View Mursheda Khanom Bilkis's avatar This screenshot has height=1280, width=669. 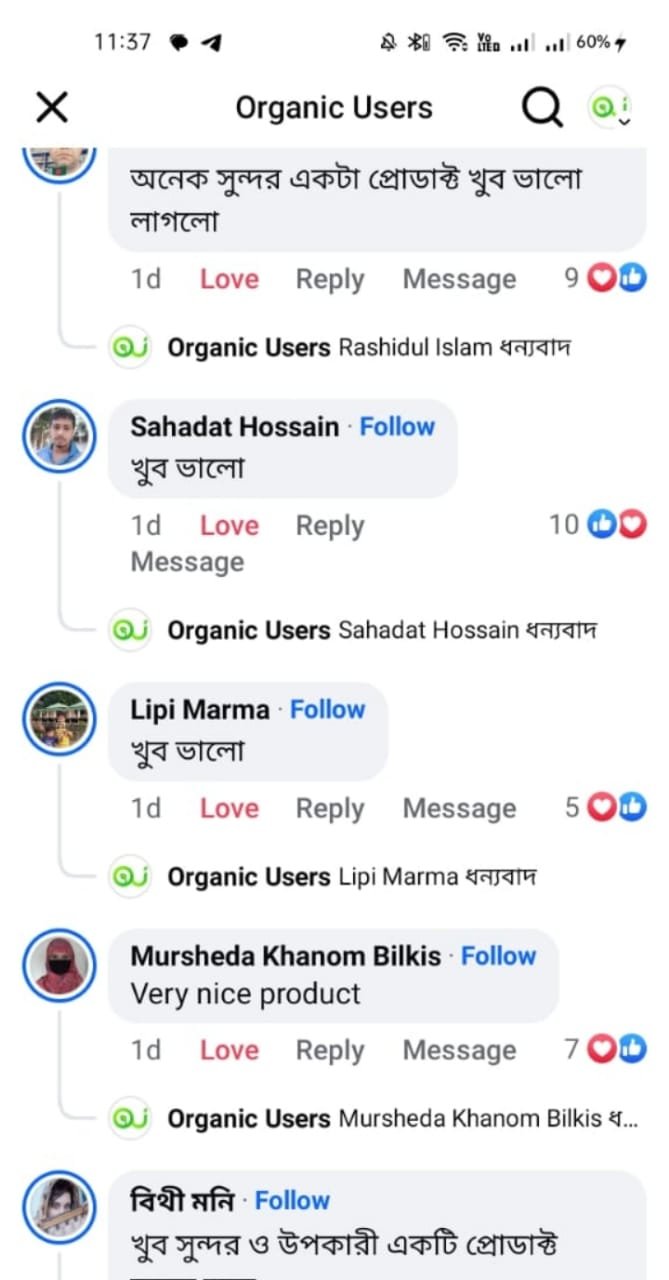click(x=59, y=966)
